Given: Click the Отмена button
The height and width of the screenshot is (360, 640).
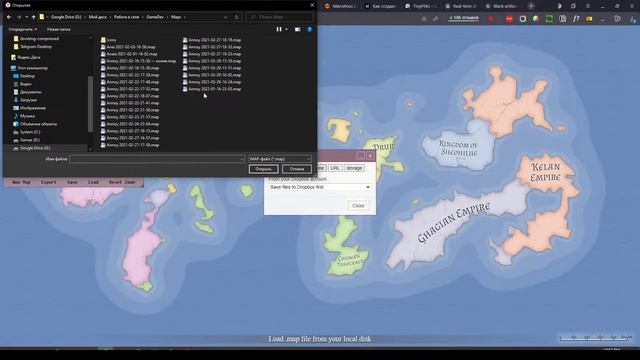Looking at the screenshot, I should tap(297, 169).
